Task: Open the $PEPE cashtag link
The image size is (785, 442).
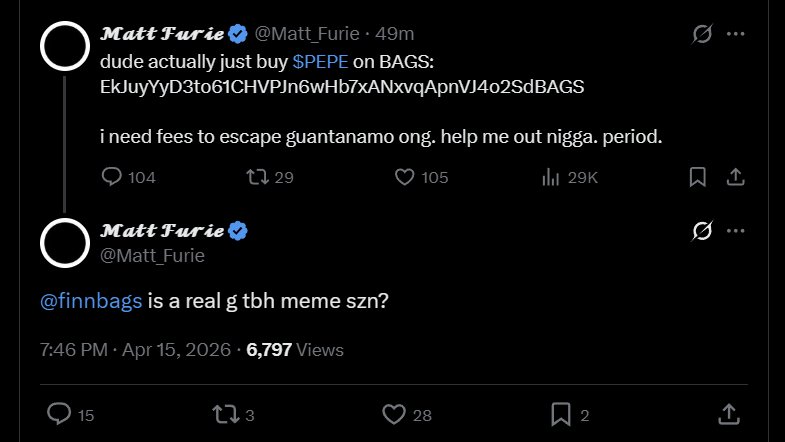Action: click(319, 60)
